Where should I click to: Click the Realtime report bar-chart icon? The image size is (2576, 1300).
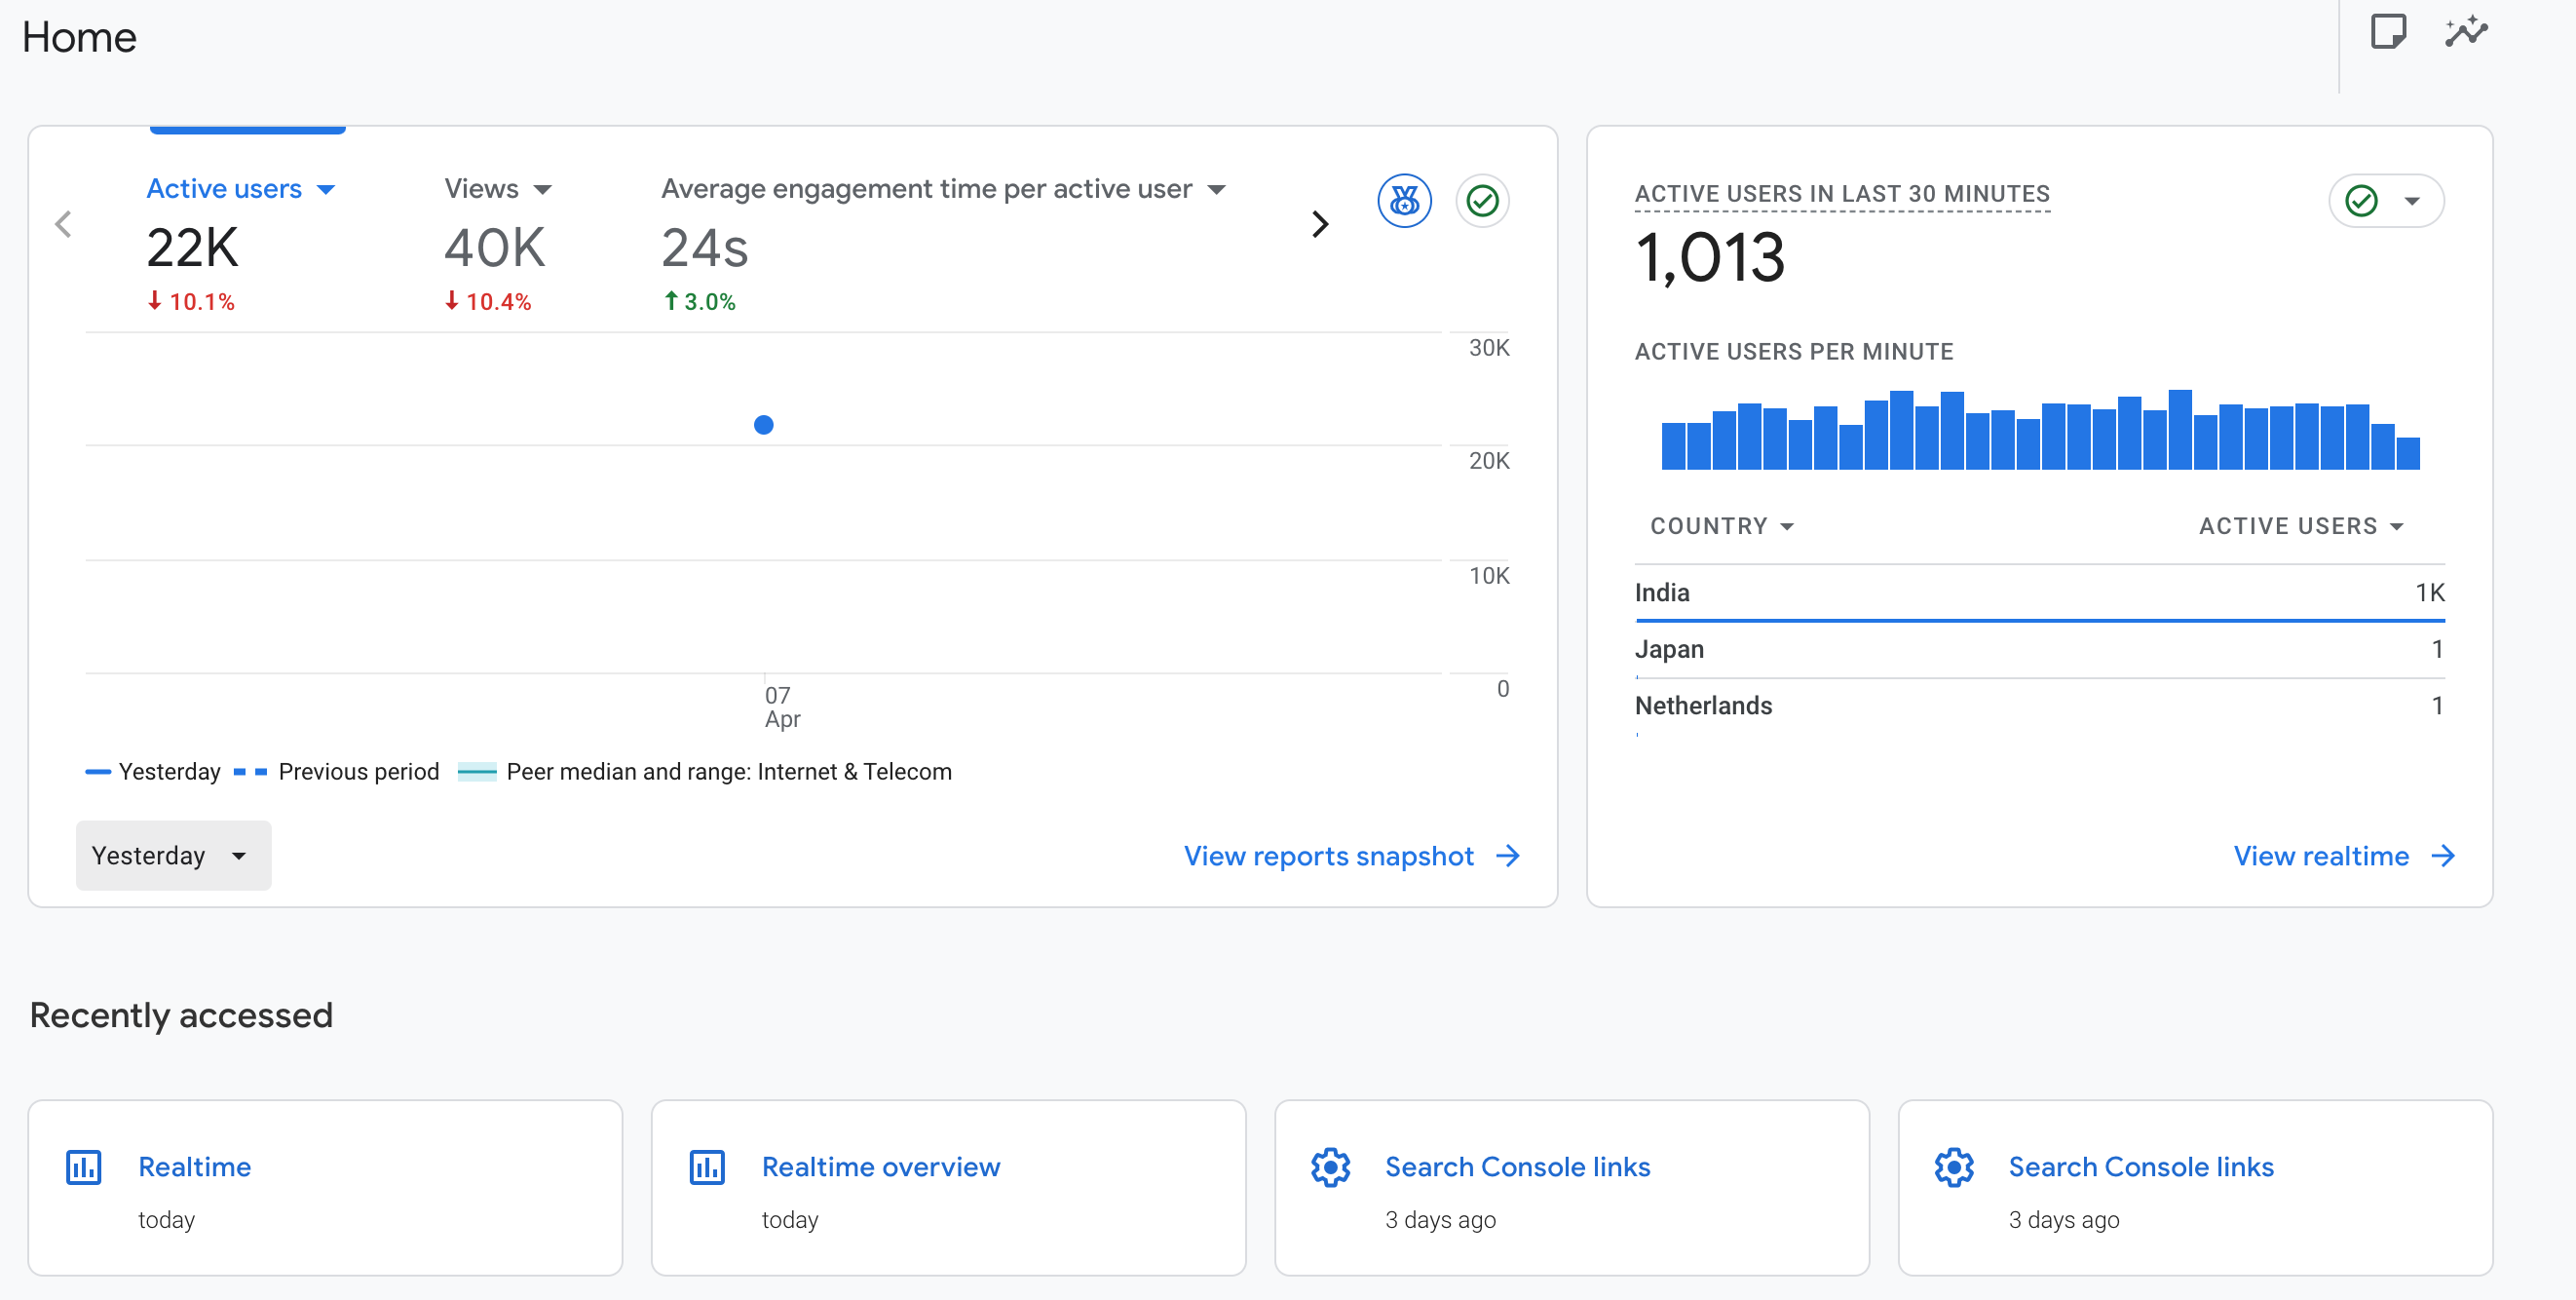point(84,1167)
